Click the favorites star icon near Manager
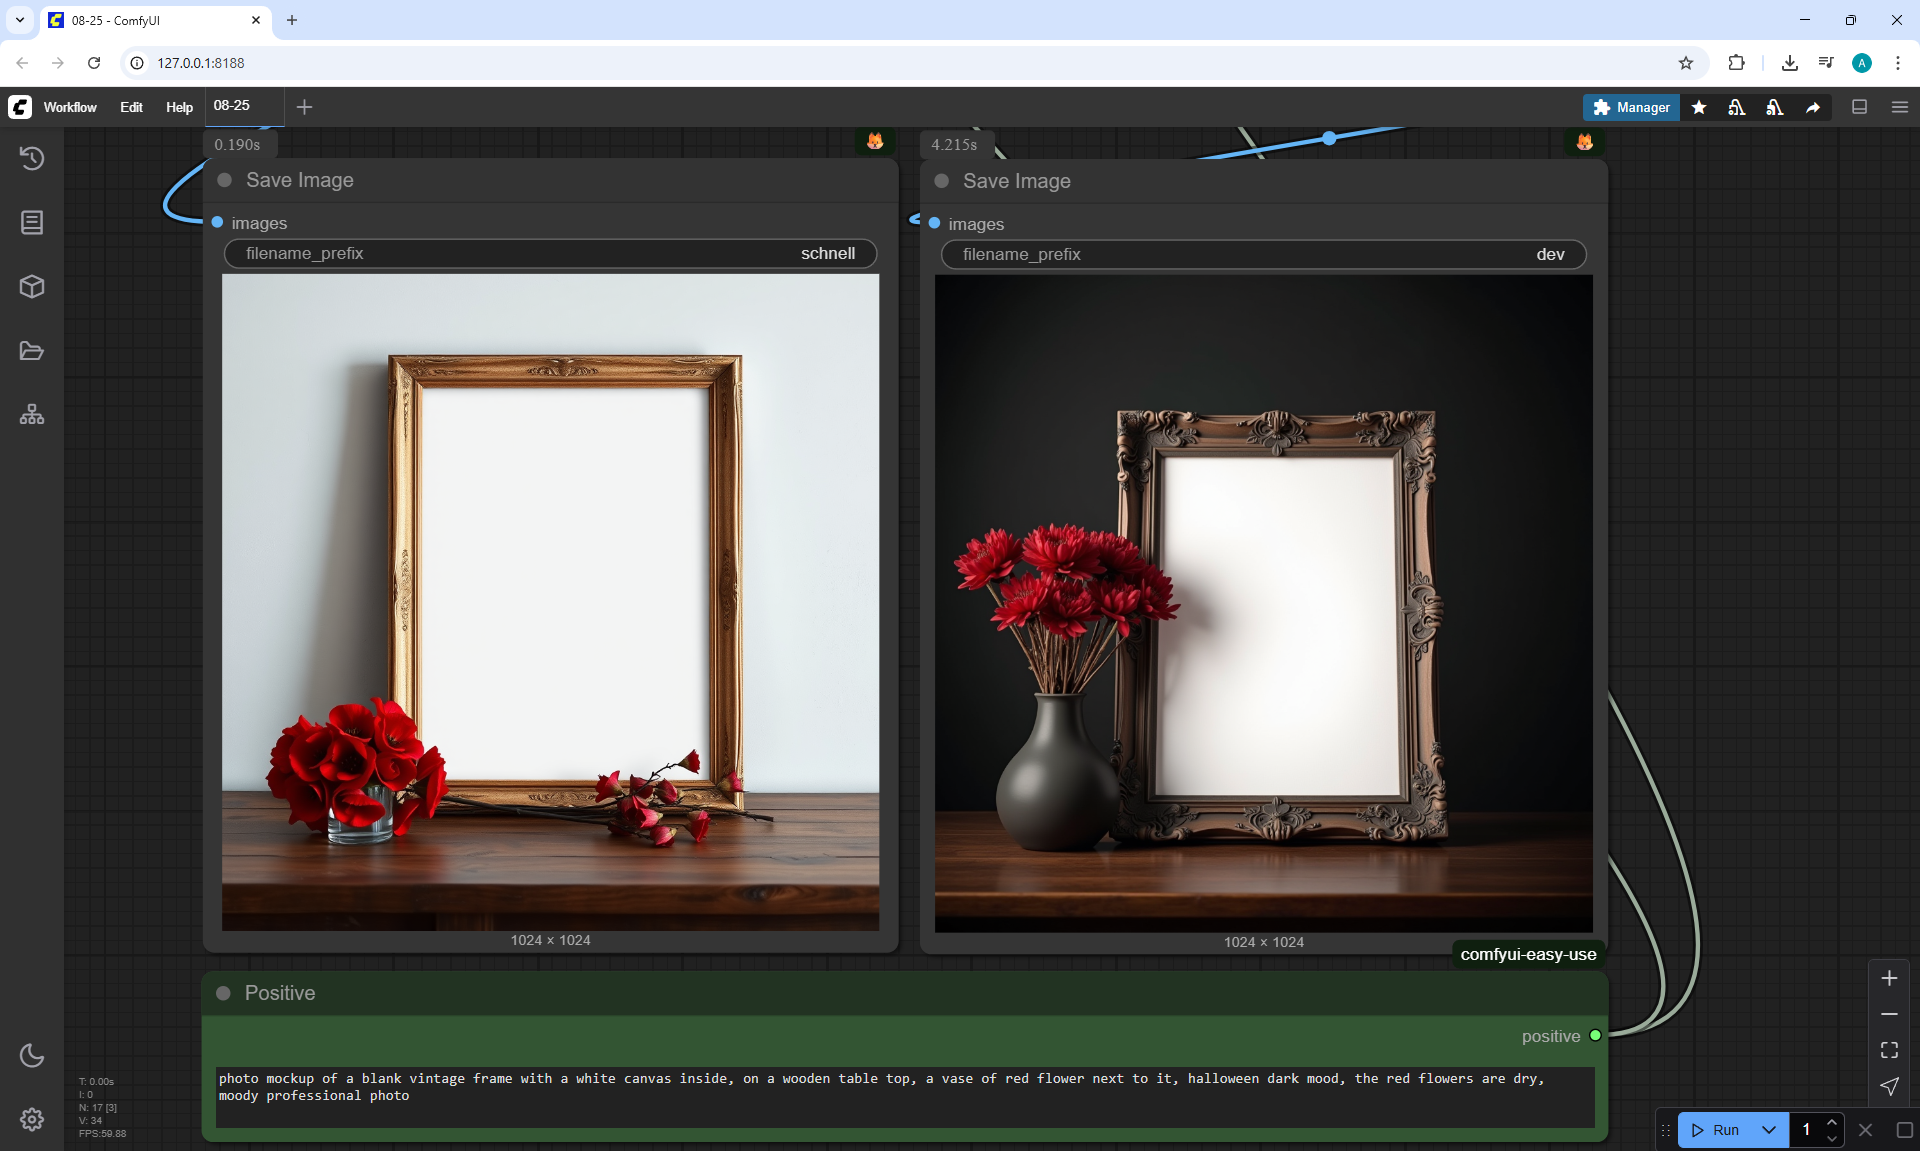The height and width of the screenshot is (1151, 1920). pos(1699,107)
